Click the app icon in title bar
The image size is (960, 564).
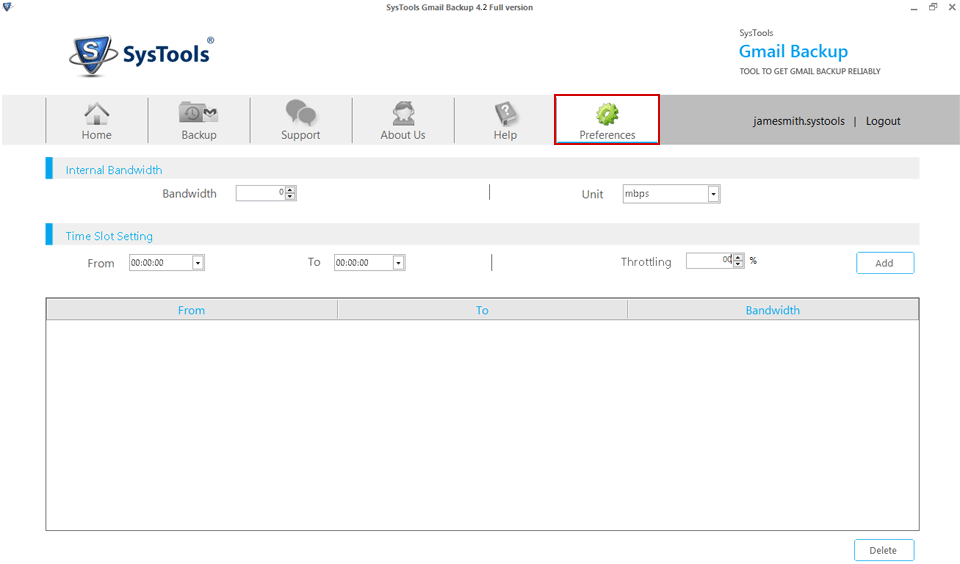7,7
